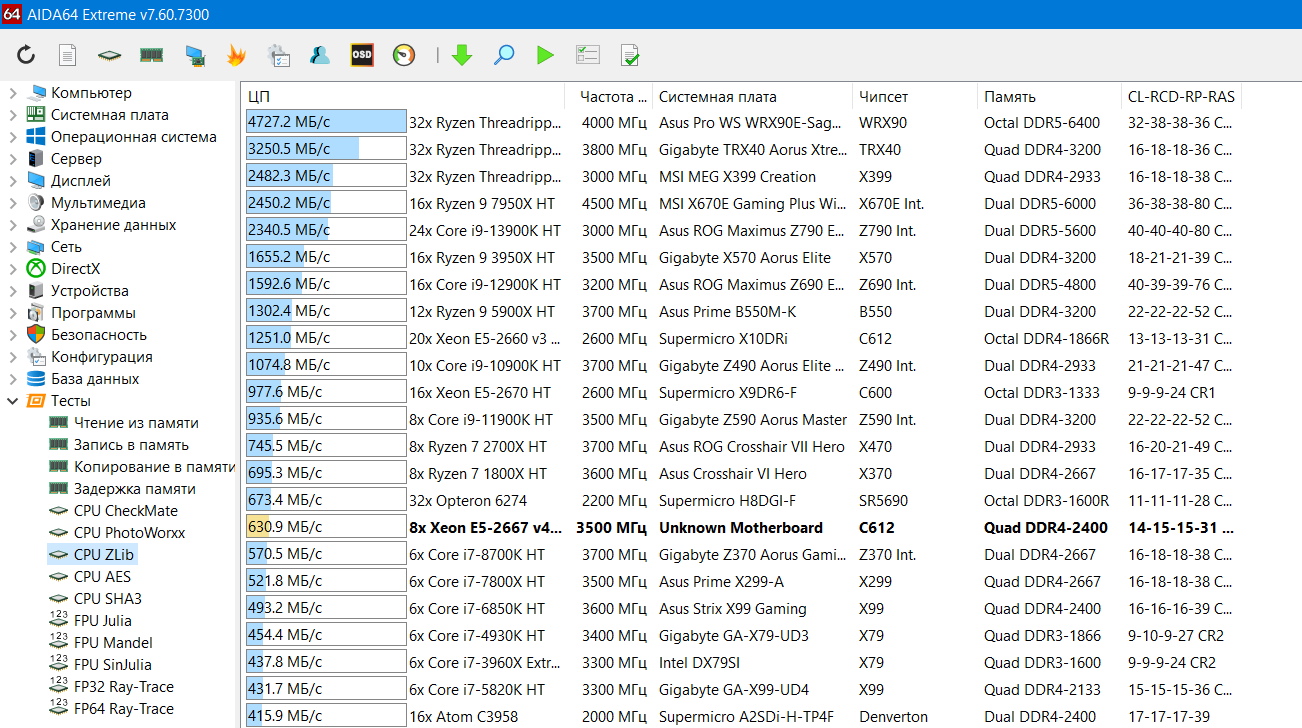This screenshot has width=1302, height=728.
Task: Click the monitor icon beside Дисплей
Action: point(36,181)
